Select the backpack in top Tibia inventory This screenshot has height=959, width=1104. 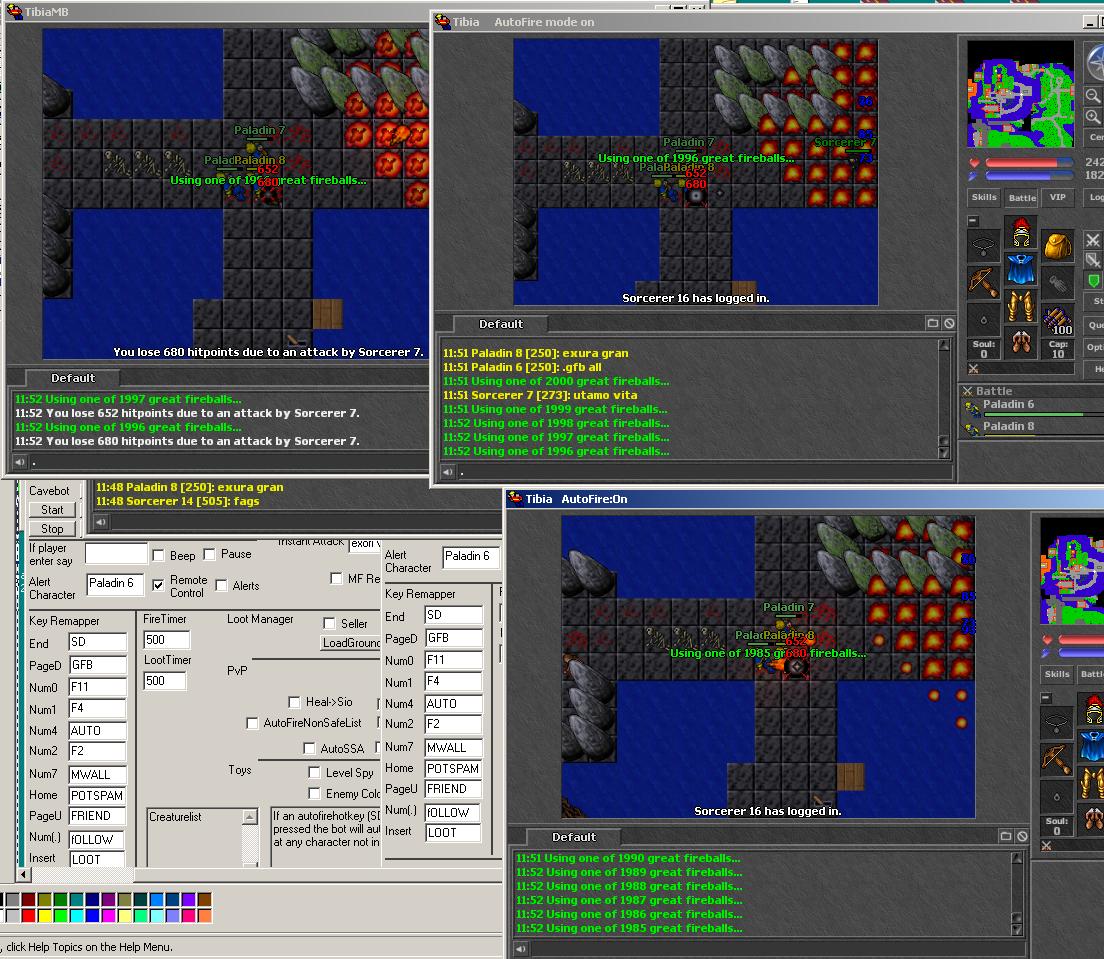click(1058, 246)
